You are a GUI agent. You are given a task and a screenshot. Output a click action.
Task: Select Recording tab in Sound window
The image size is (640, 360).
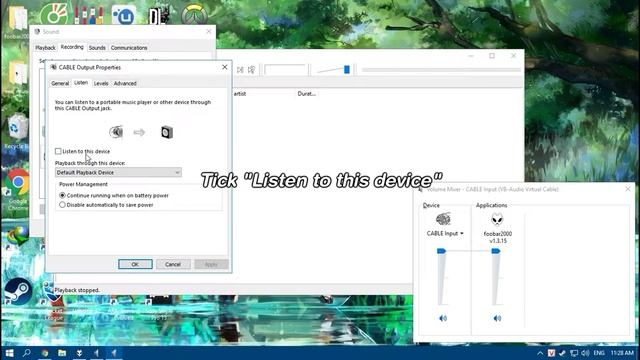click(72, 47)
